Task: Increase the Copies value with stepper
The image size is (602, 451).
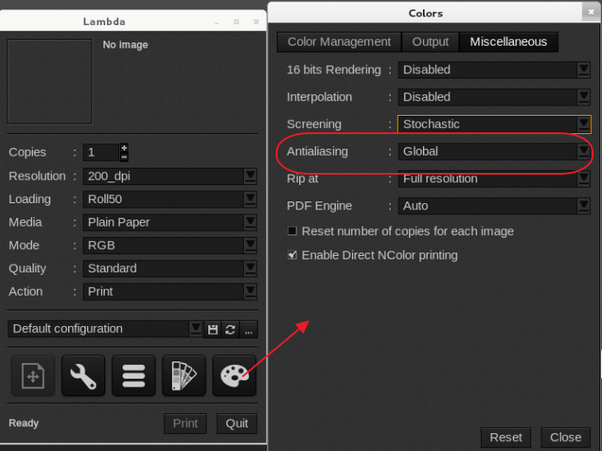Action: 124,148
